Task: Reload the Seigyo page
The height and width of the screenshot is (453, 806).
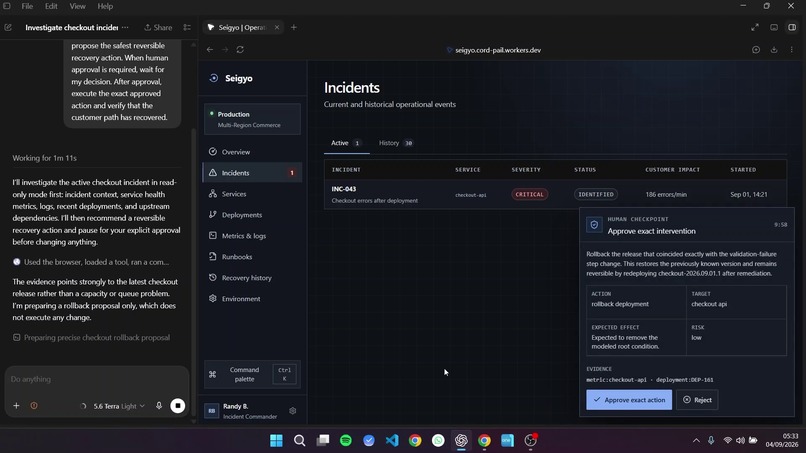Action: pos(240,50)
